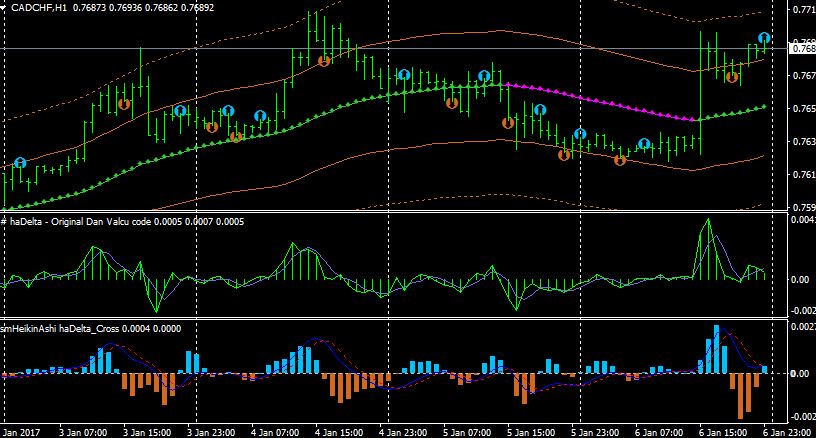Screen dimensions: 816x438
Task: Click the CADCHF,H1 chart title text
Action: coord(39,8)
